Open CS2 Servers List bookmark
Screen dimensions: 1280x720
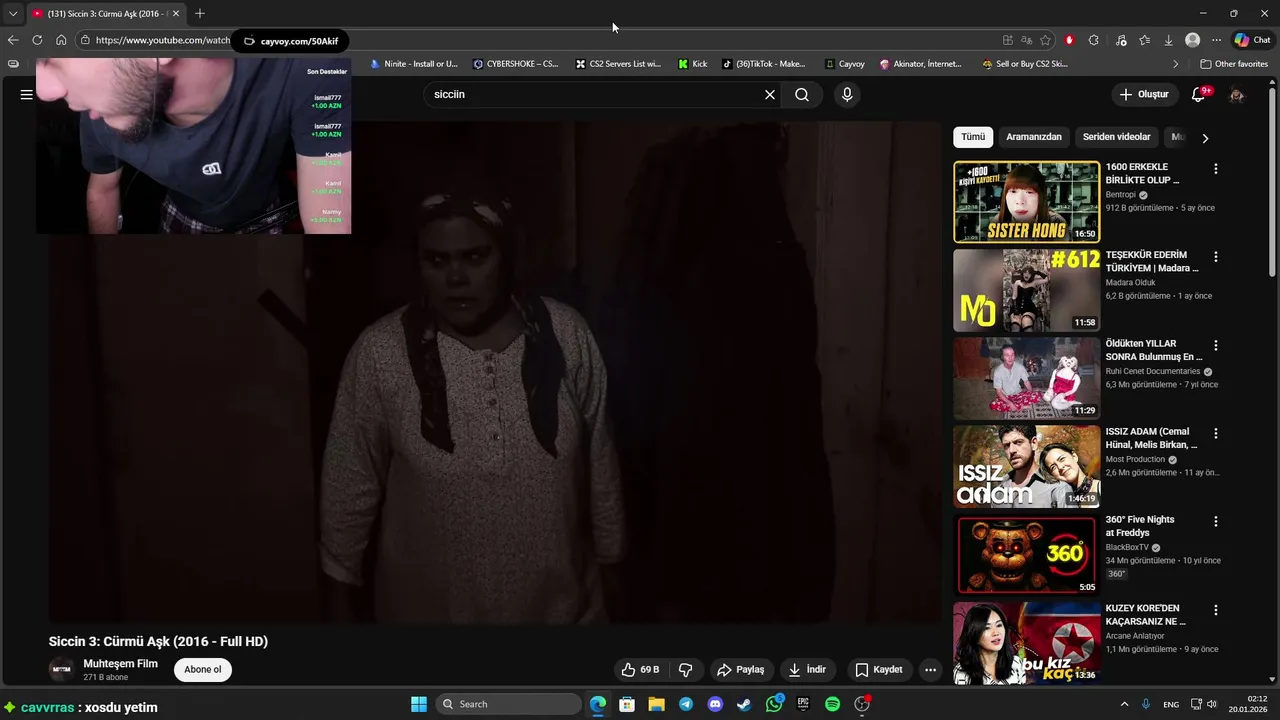(618, 64)
